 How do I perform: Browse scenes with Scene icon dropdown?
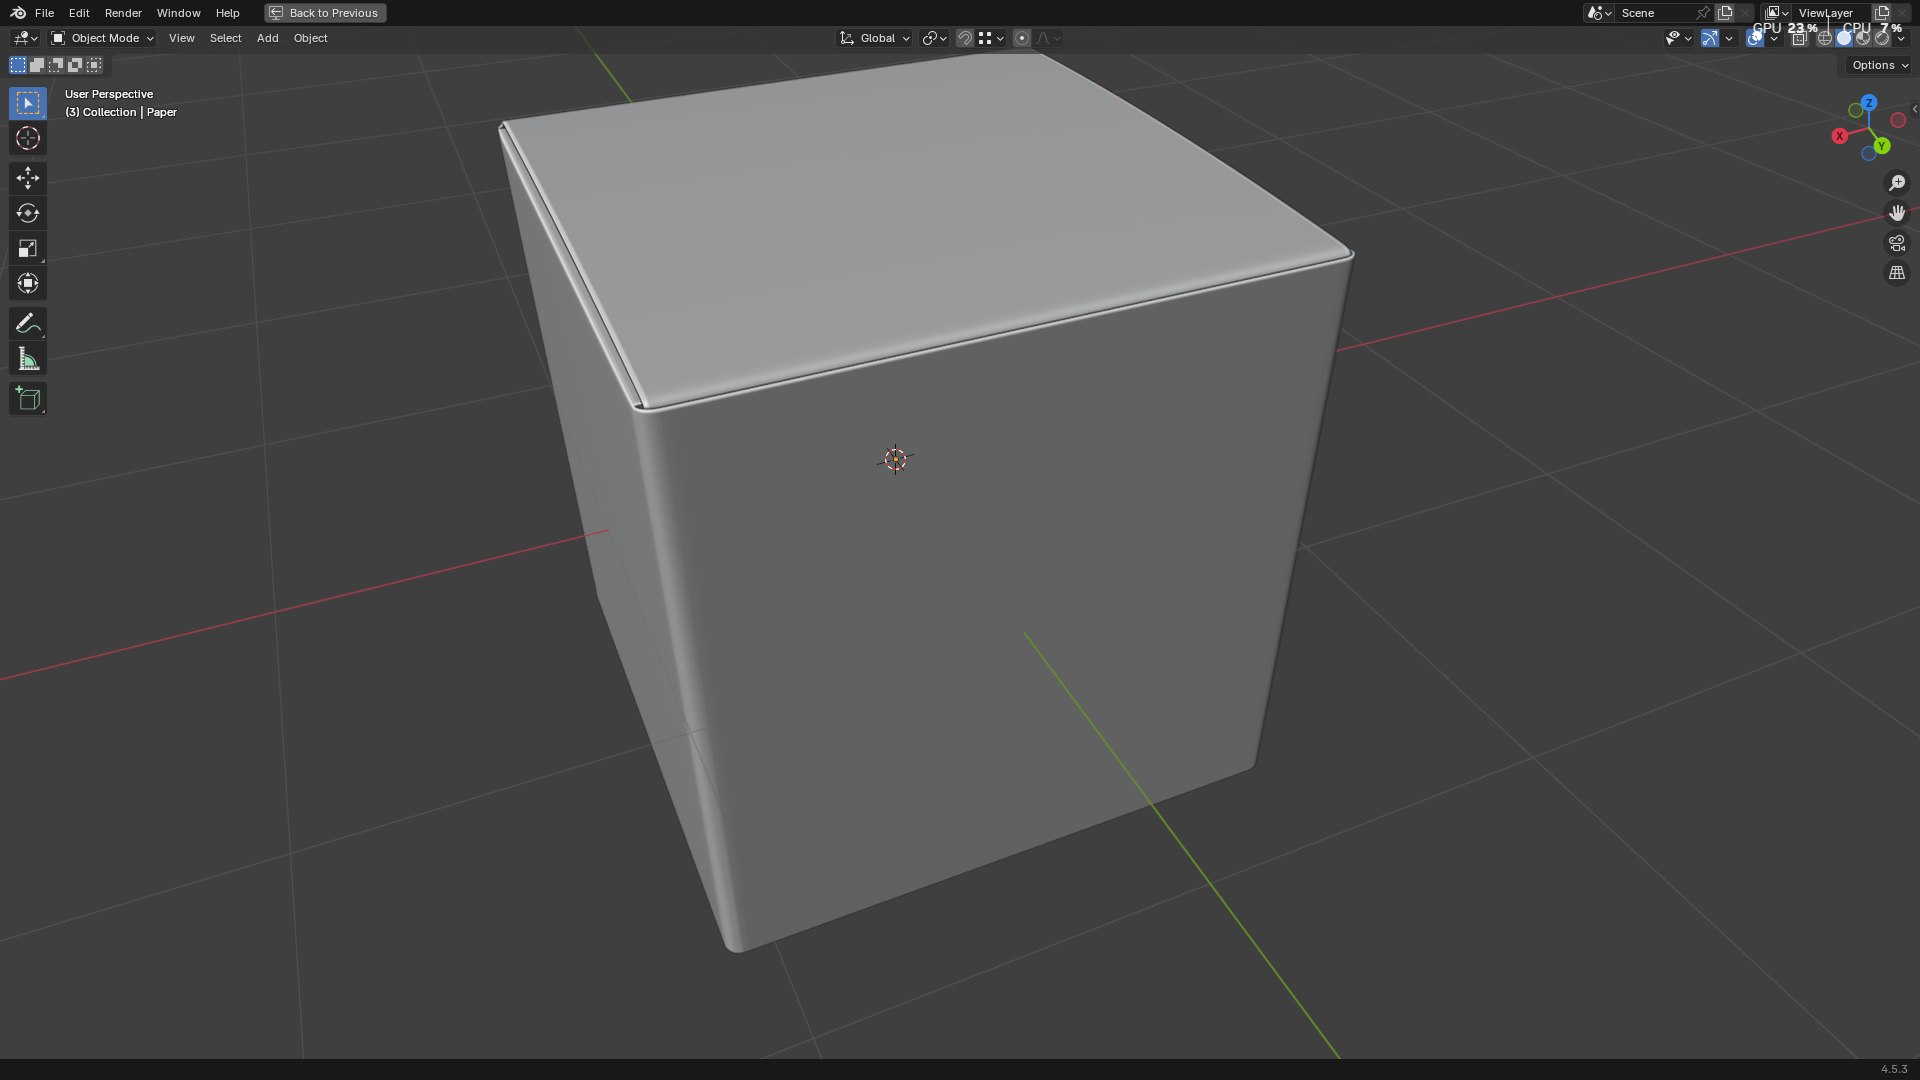coord(1600,13)
